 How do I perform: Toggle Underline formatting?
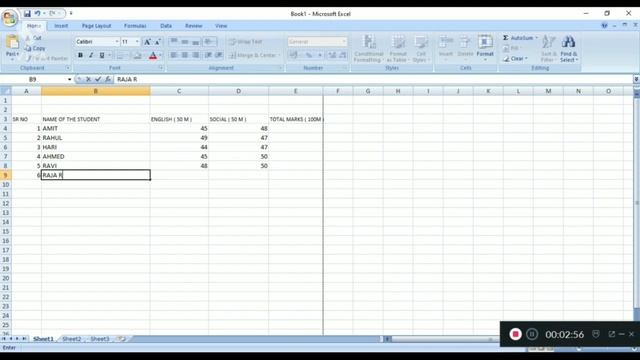(x=102, y=55)
